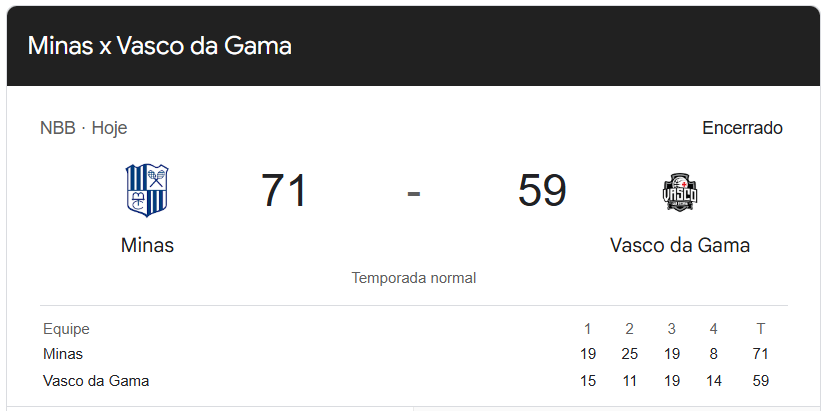Click Minas second quarter score 25
828x411 pixels.
coord(630,354)
